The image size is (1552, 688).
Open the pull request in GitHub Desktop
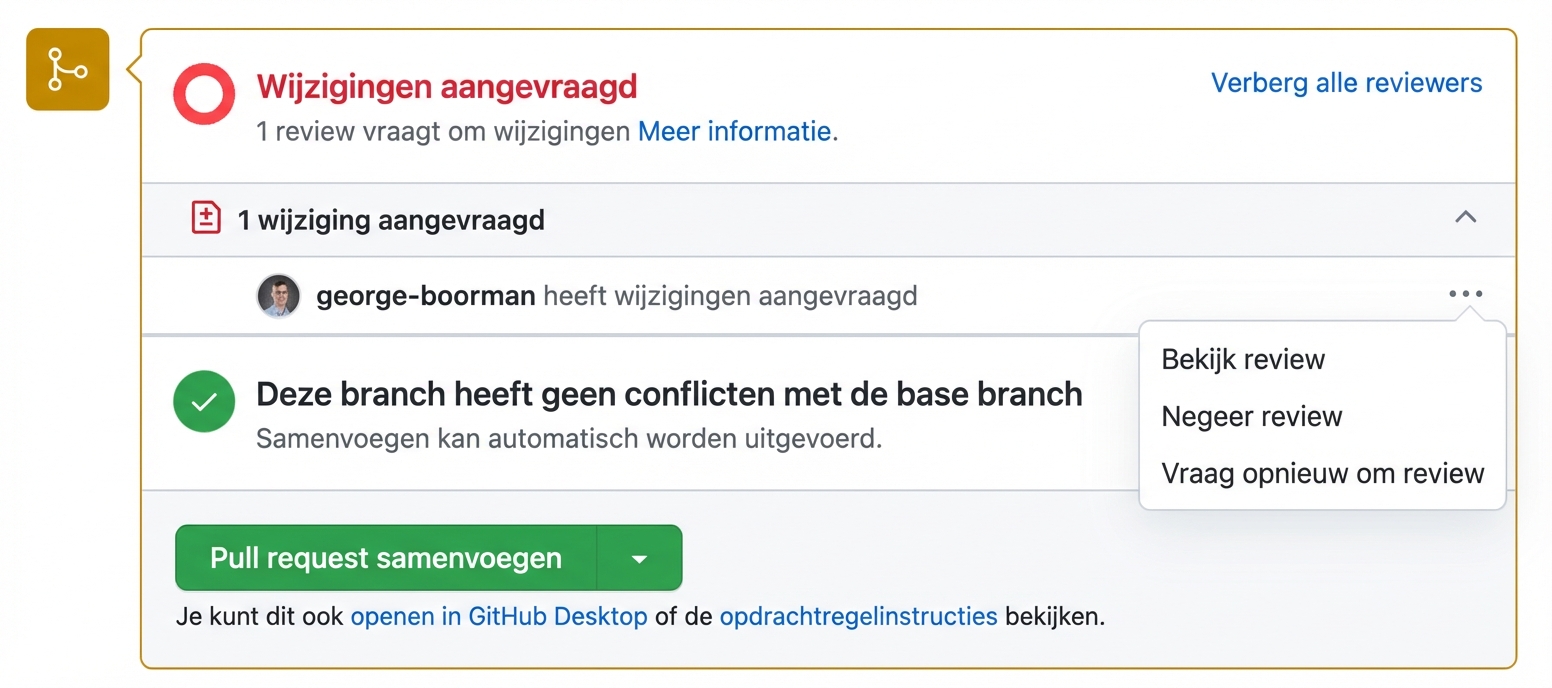point(498,617)
